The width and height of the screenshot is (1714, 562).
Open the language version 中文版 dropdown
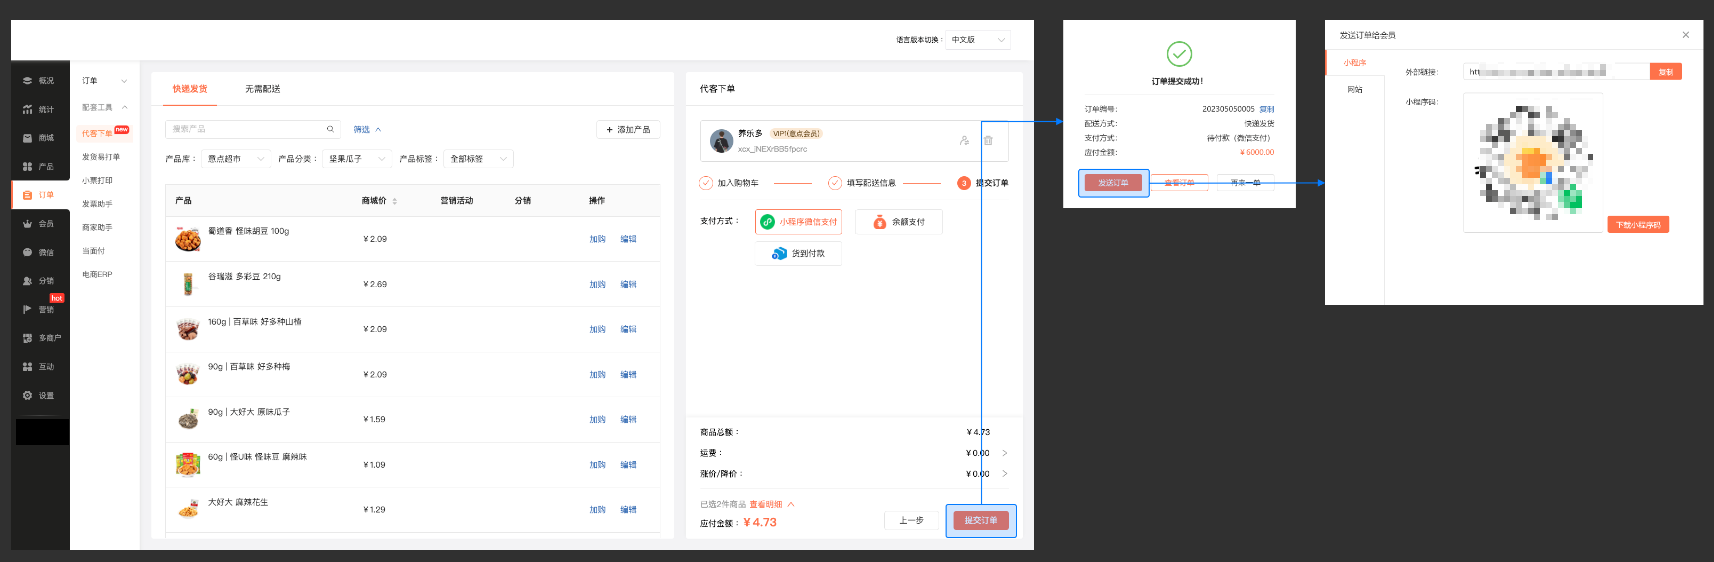pyautogui.click(x=978, y=40)
